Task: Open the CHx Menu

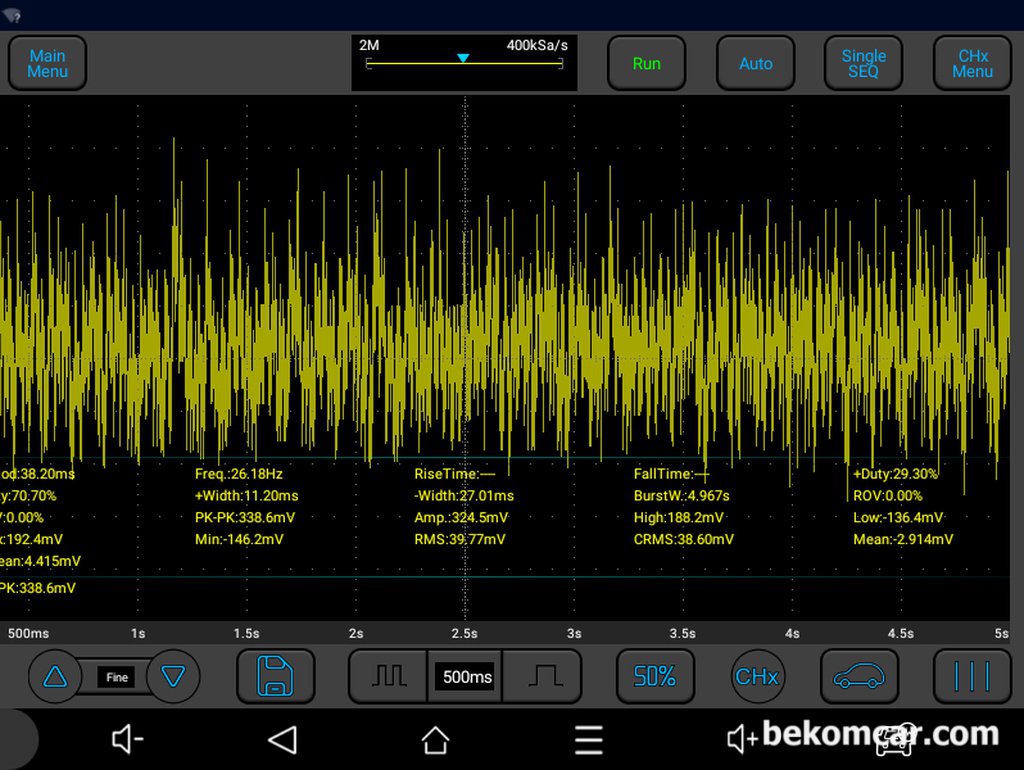Action: pos(972,64)
